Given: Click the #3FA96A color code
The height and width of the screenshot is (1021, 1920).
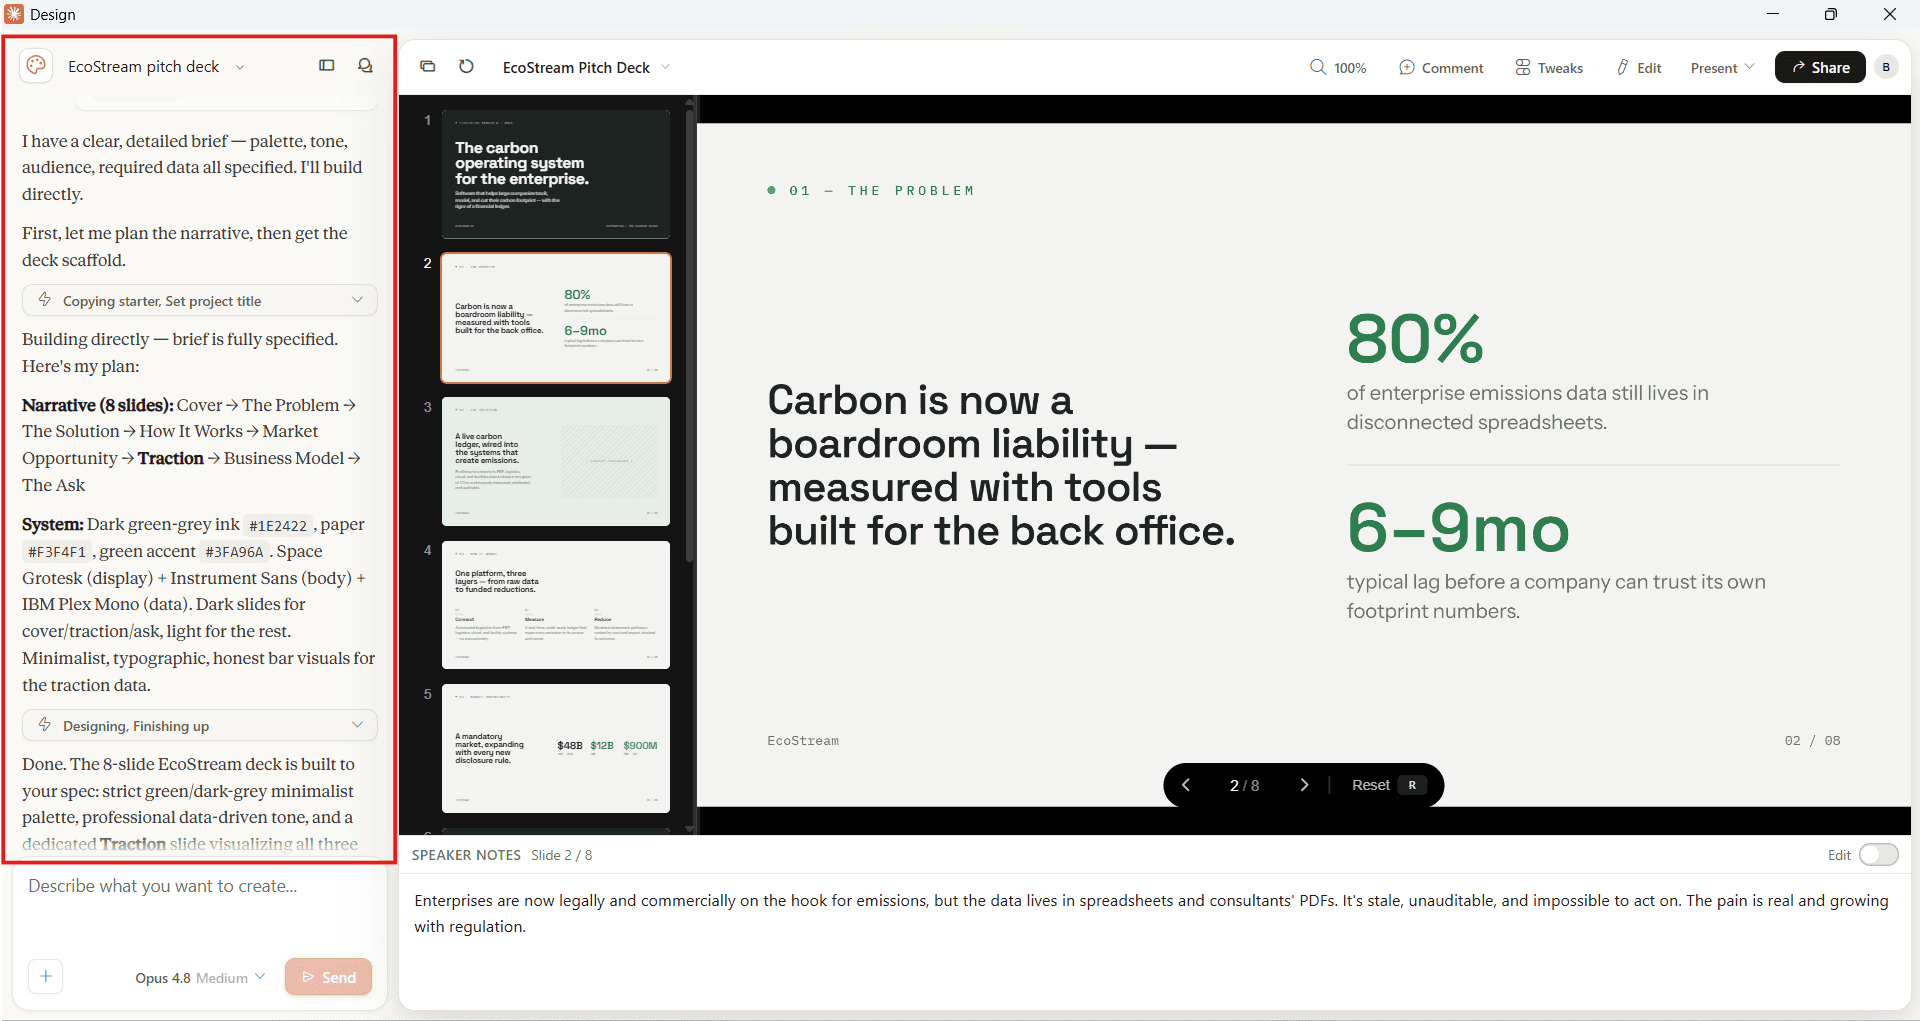Looking at the screenshot, I should (234, 552).
